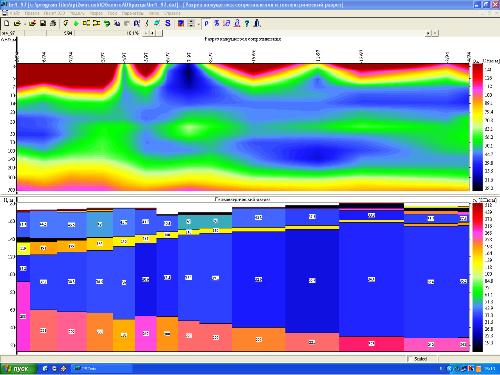
Task: Click the green Пуск start button
Action: point(17,368)
